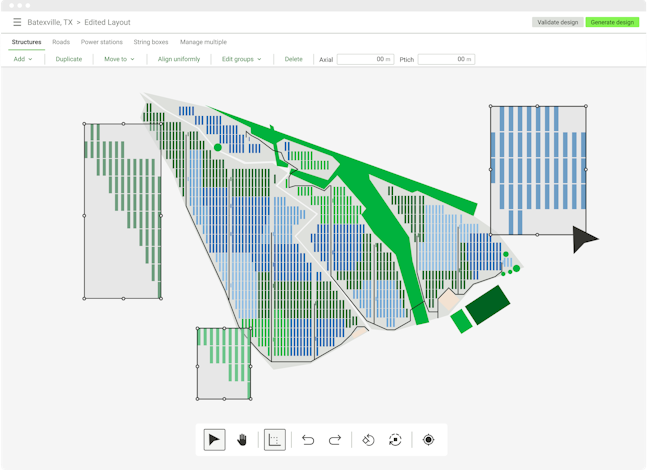Click the Delete button
Screen dimensions: 647x470
click(x=293, y=59)
